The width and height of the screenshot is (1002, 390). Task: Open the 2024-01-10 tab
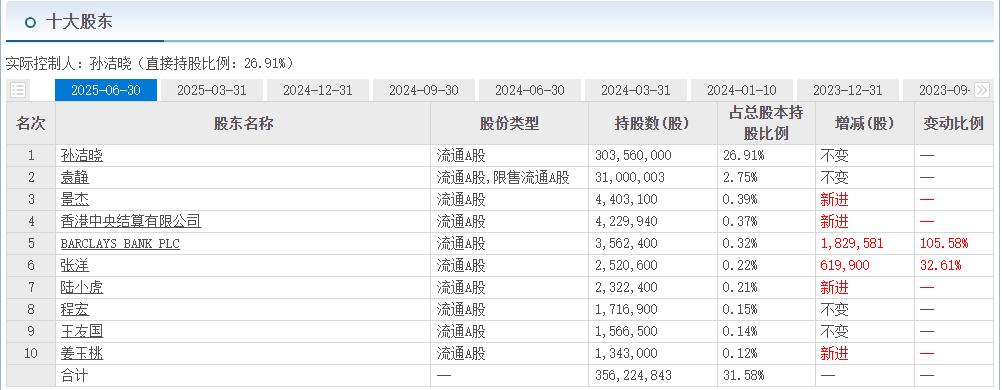(x=742, y=90)
